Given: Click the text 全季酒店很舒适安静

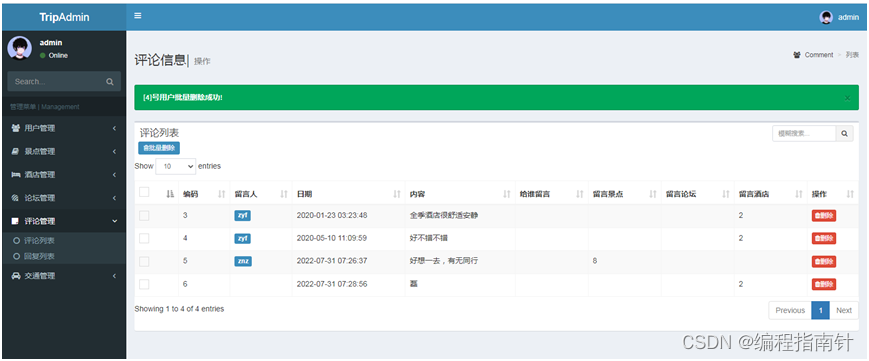Looking at the screenshot, I should pos(443,215).
